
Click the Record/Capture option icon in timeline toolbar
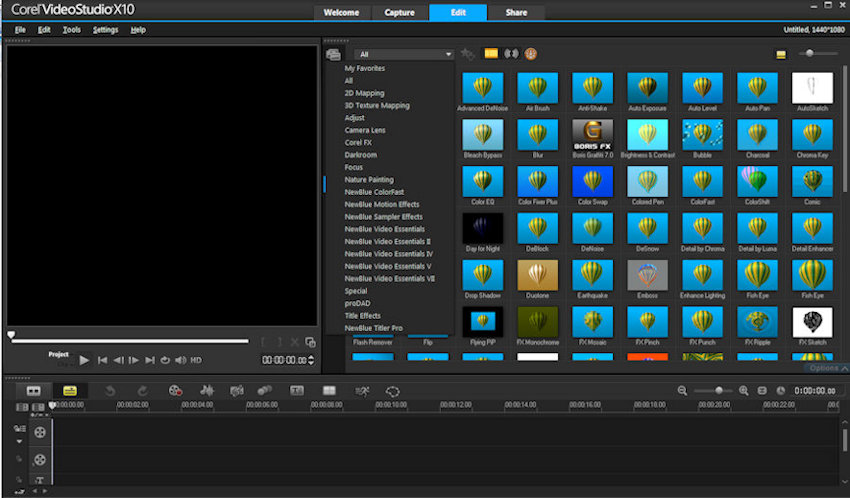coord(176,390)
